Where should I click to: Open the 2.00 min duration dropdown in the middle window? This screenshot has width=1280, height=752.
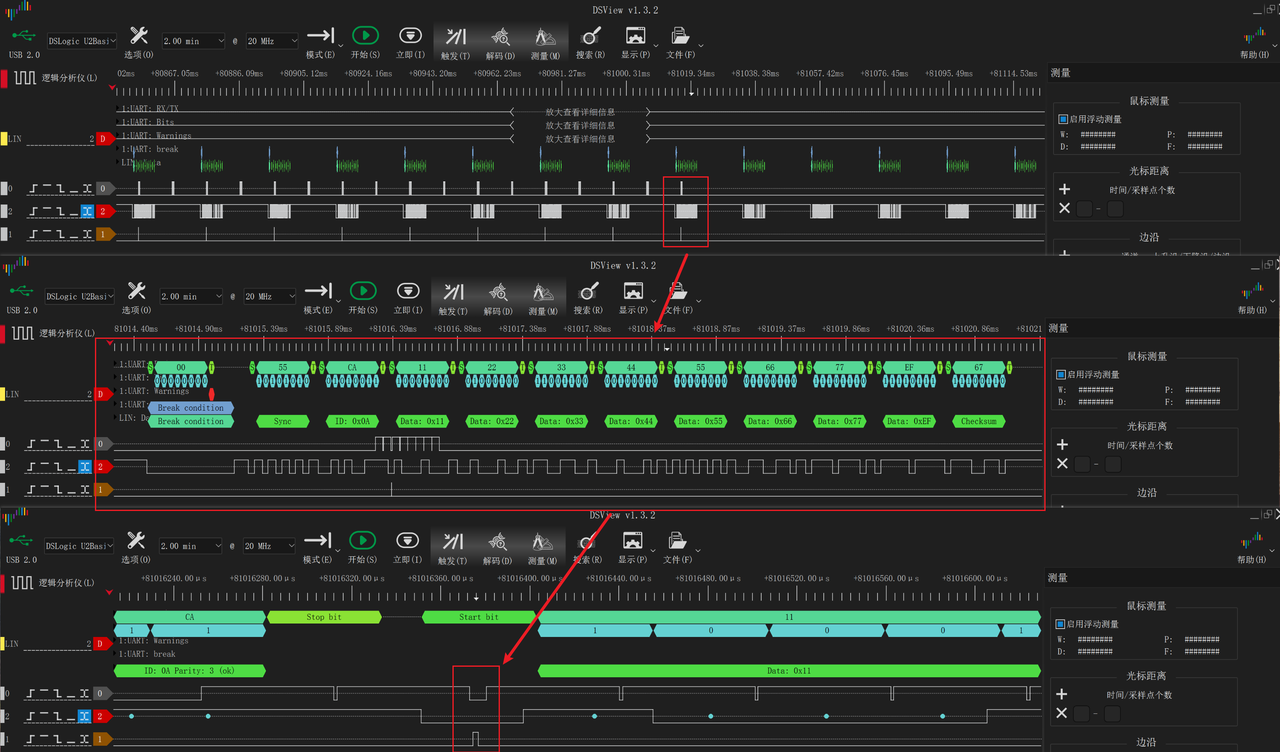[x=193, y=297]
